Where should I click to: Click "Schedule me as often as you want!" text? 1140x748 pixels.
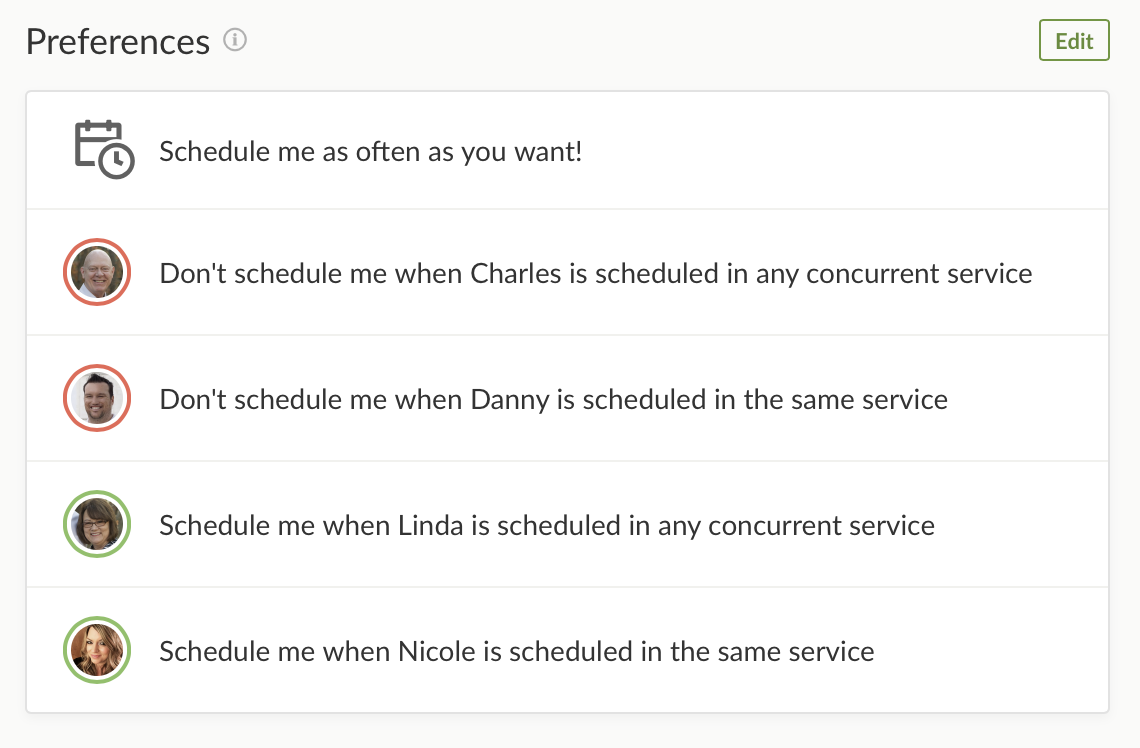371,152
